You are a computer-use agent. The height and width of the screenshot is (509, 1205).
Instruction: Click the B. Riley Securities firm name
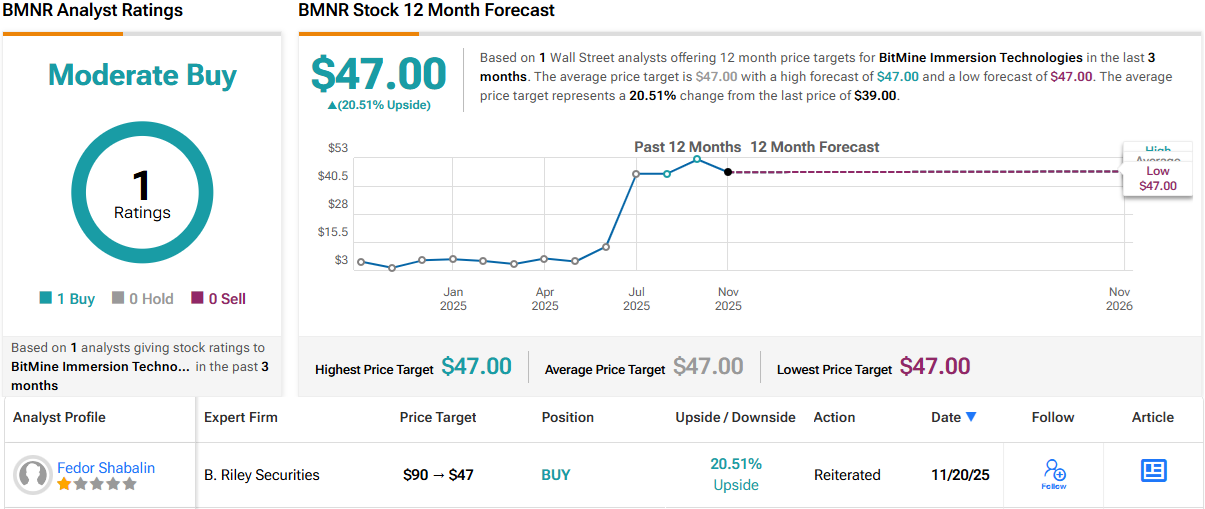tap(262, 475)
